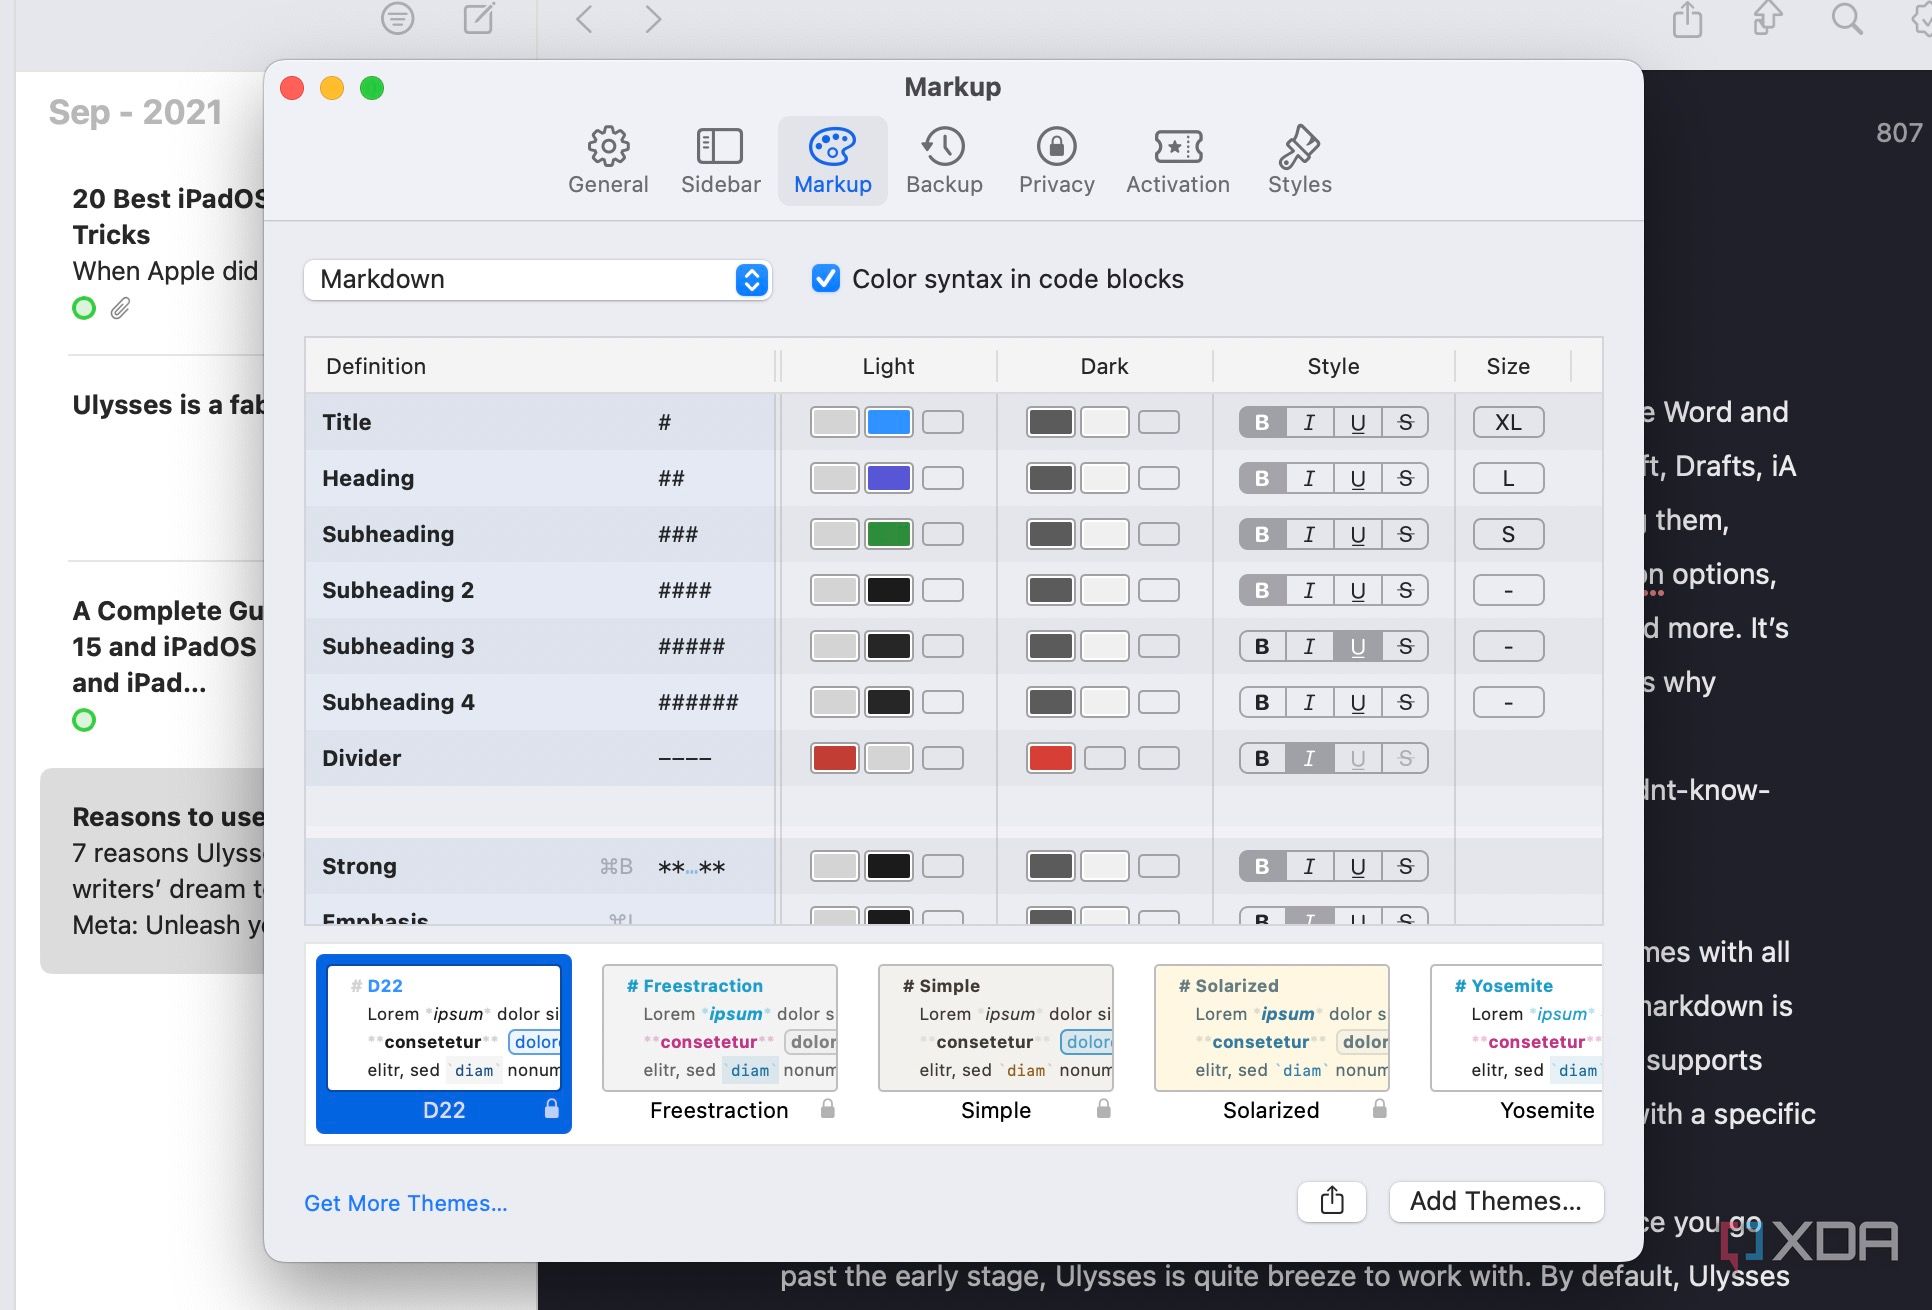Click the paperclip attachment icon in sheet list
Screen dimensions: 1932x1310
click(120, 308)
